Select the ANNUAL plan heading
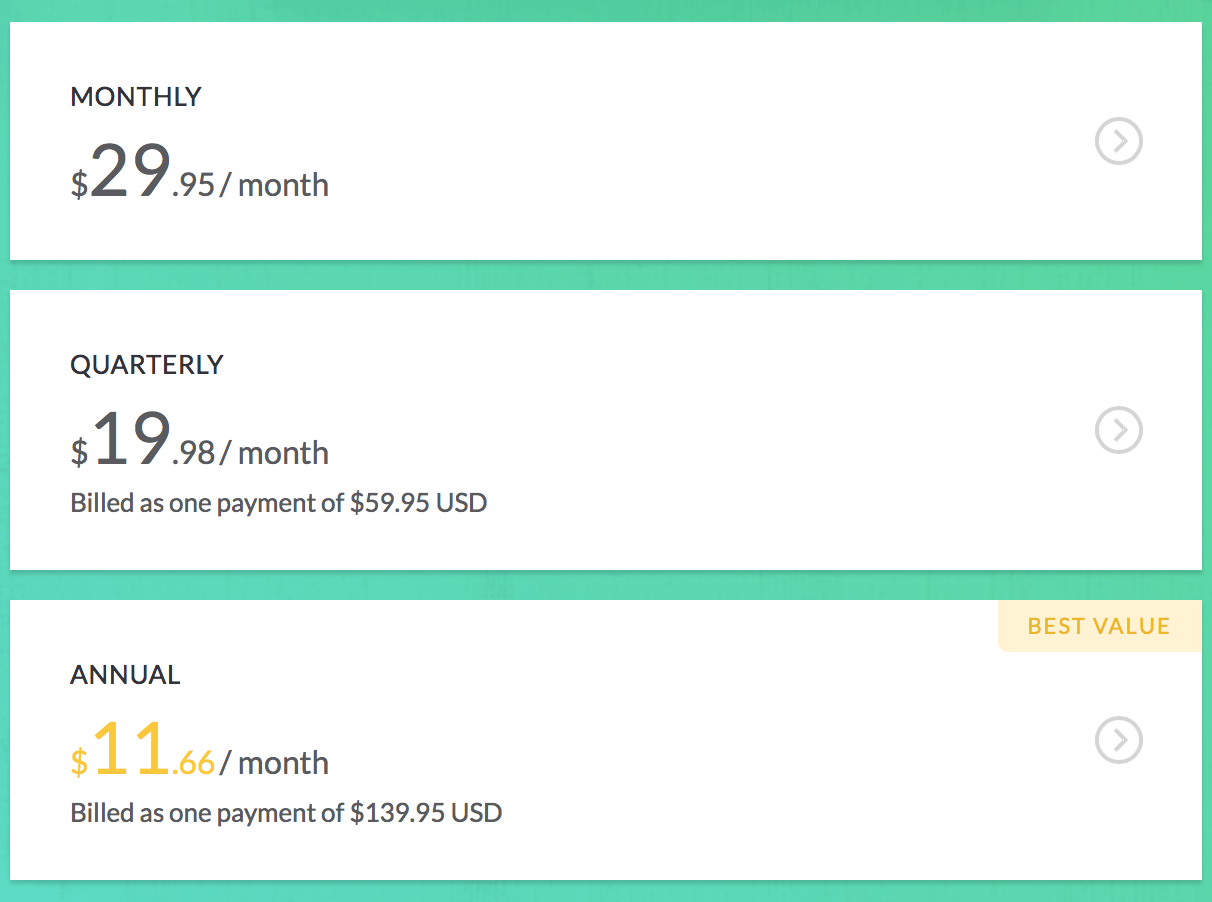The width and height of the screenshot is (1212, 902). tap(125, 675)
